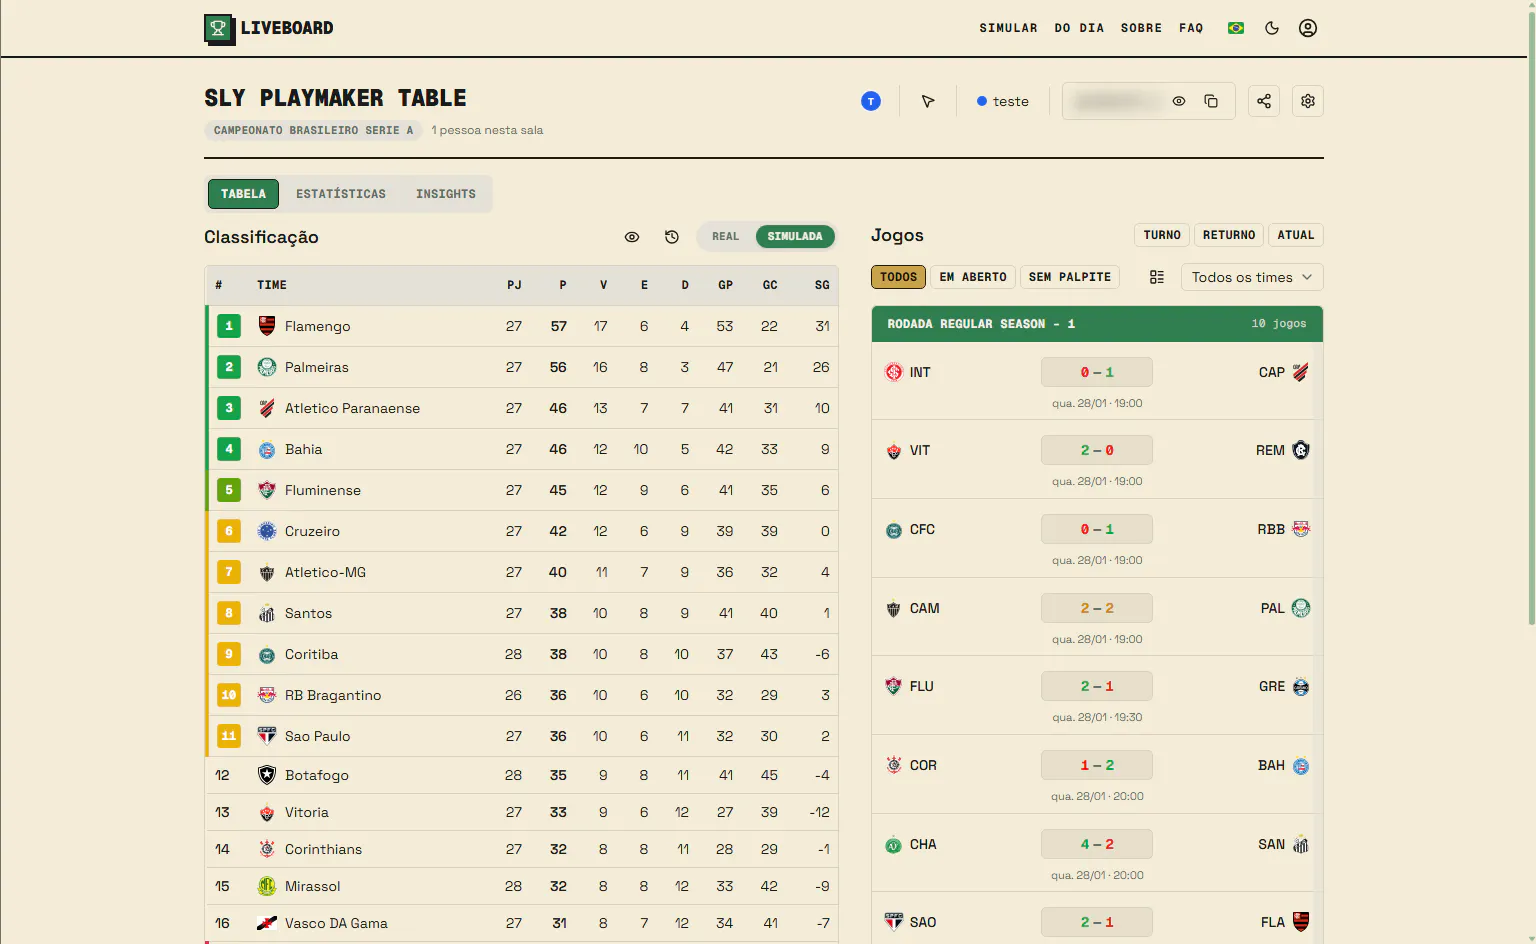Click the blue T user avatar
The image size is (1536, 944).
tap(871, 101)
